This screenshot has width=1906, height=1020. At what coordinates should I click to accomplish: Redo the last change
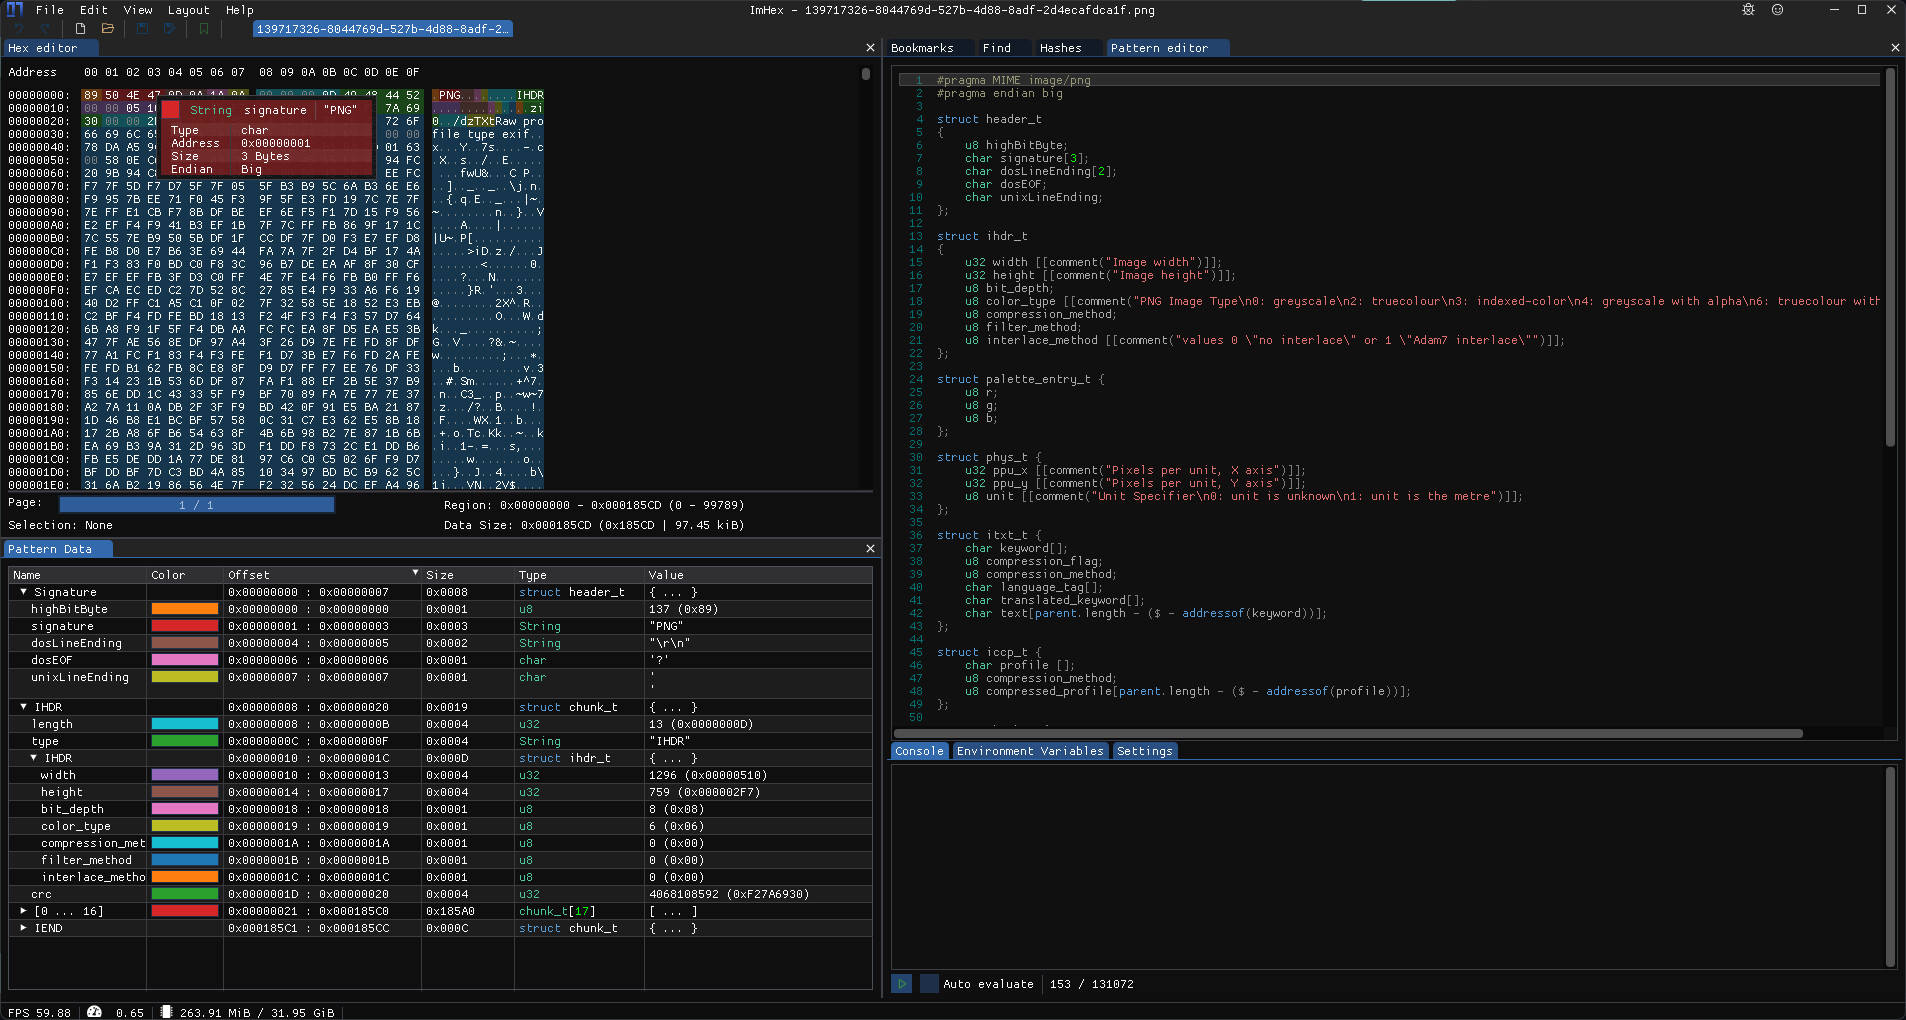(x=45, y=29)
